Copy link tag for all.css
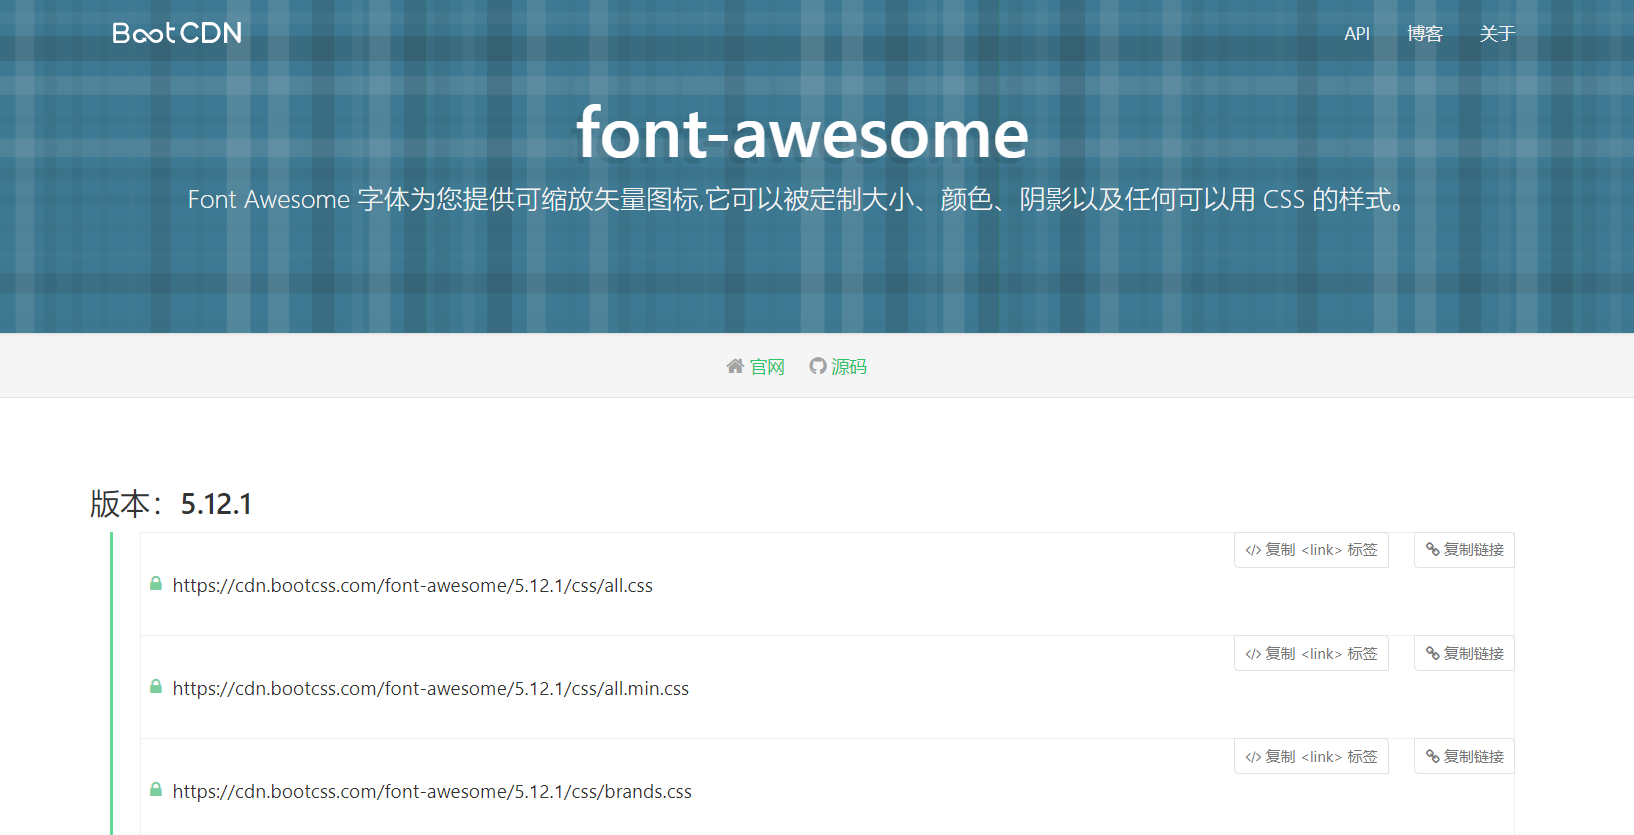This screenshot has width=1634, height=835. click(1311, 550)
